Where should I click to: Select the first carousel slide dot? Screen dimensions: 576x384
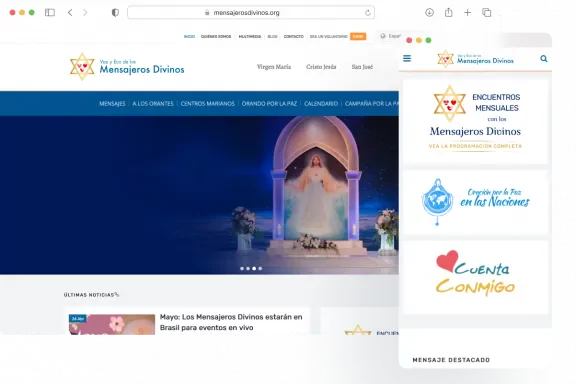(242, 269)
